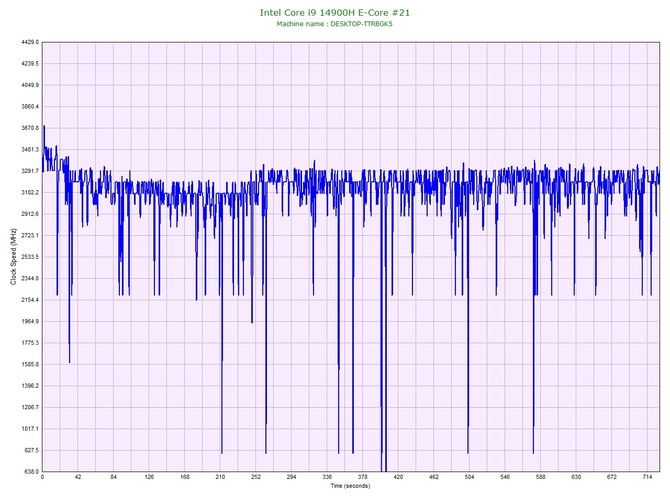Viewport: 670px width, 503px height.
Task: Click the 3860.4 y-axis value
Action: click(x=30, y=107)
